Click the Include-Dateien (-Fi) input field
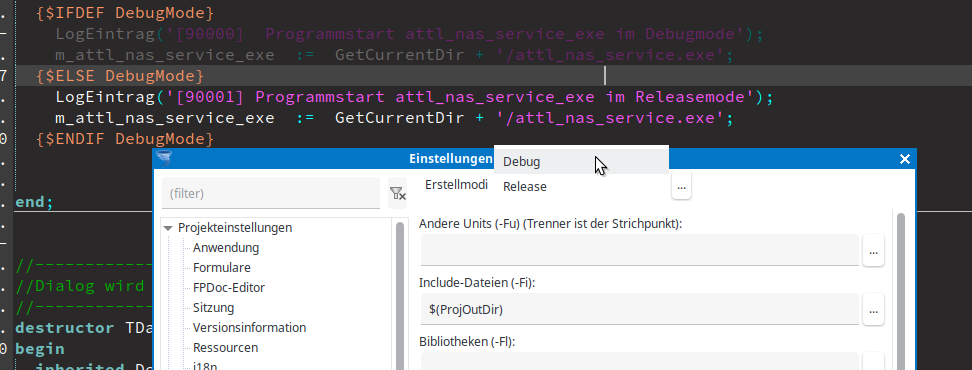Viewport: 972px width, 370px height. [640, 309]
